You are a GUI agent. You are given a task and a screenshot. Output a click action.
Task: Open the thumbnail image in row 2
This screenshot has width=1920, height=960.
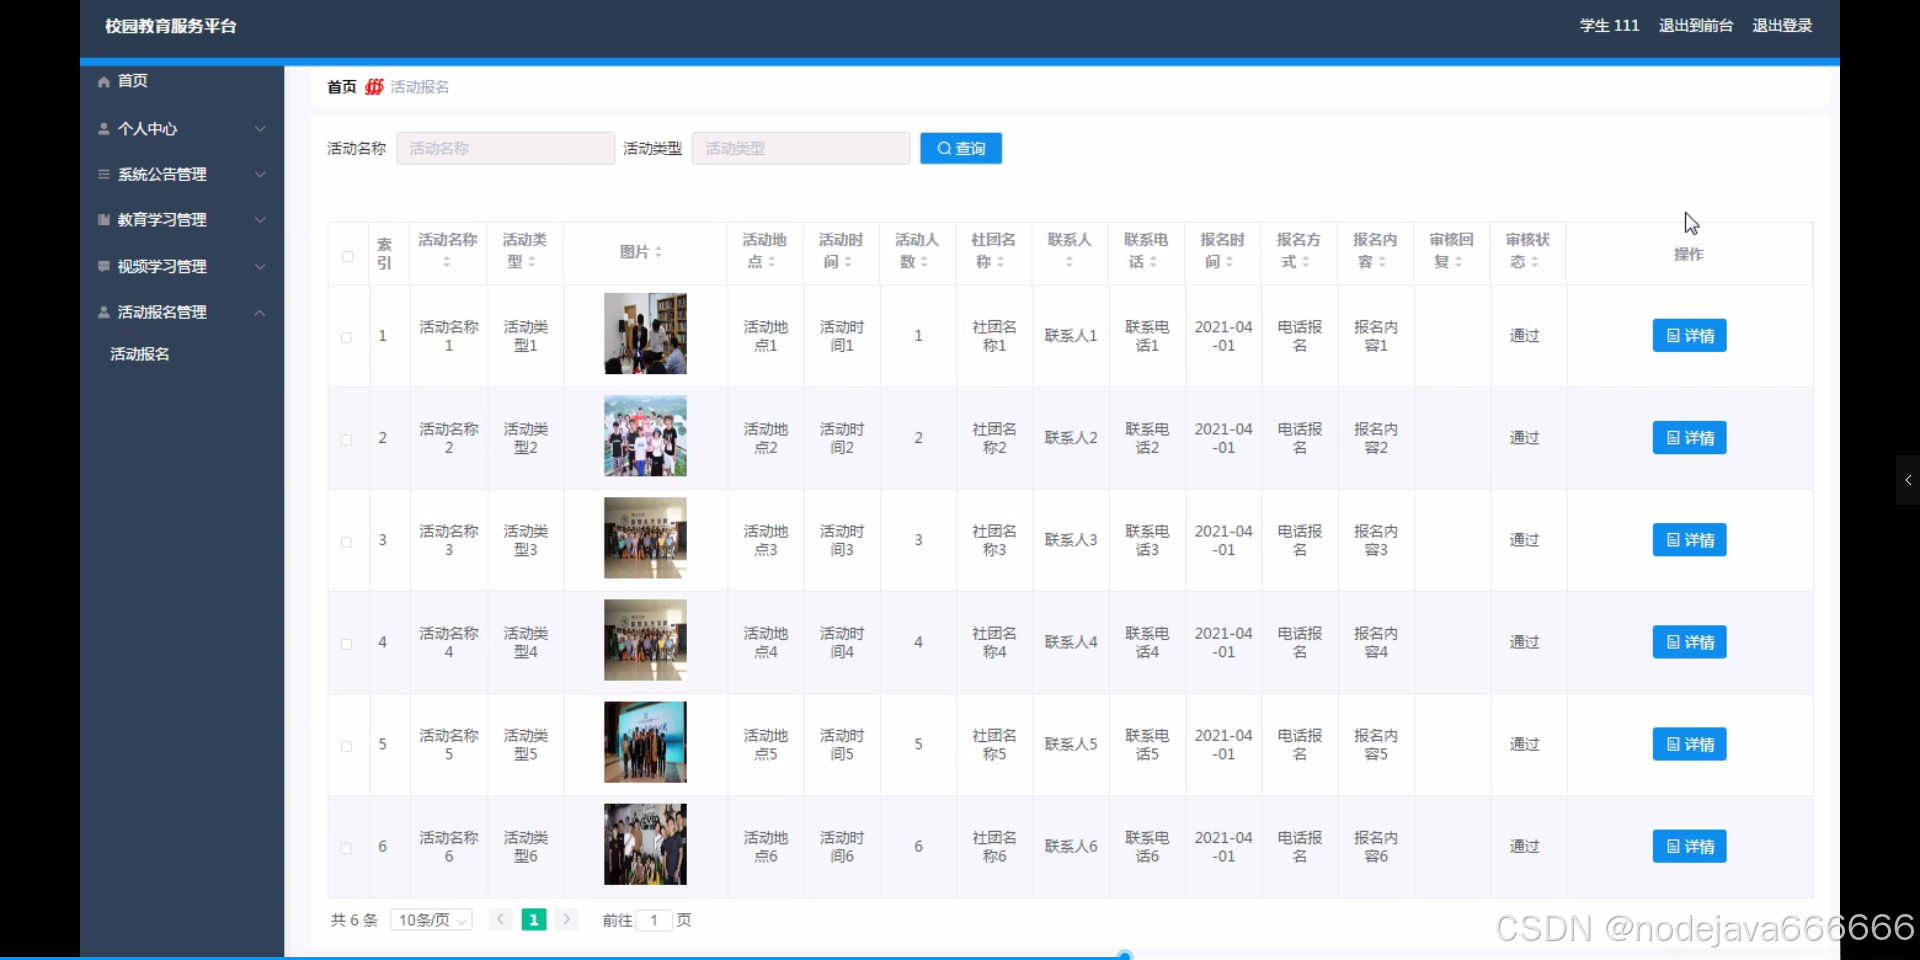pos(645,436)
